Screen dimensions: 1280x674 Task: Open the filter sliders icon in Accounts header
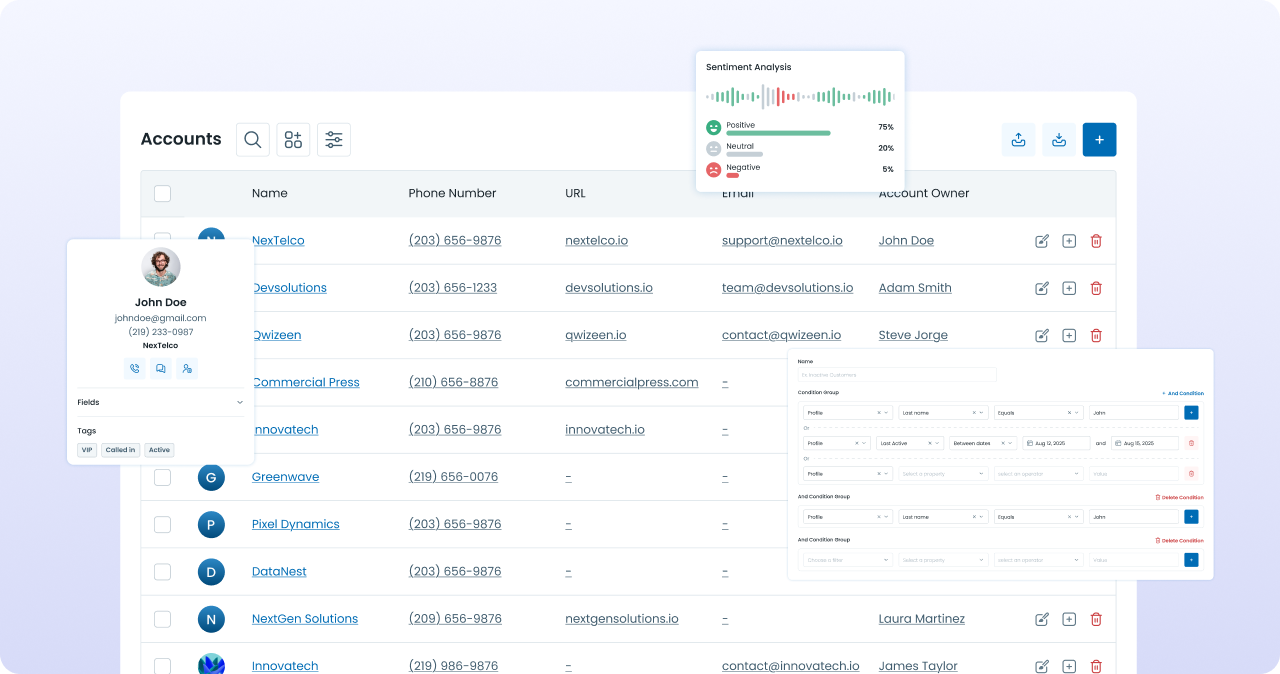pyautogui.click(x=334, y=140)
